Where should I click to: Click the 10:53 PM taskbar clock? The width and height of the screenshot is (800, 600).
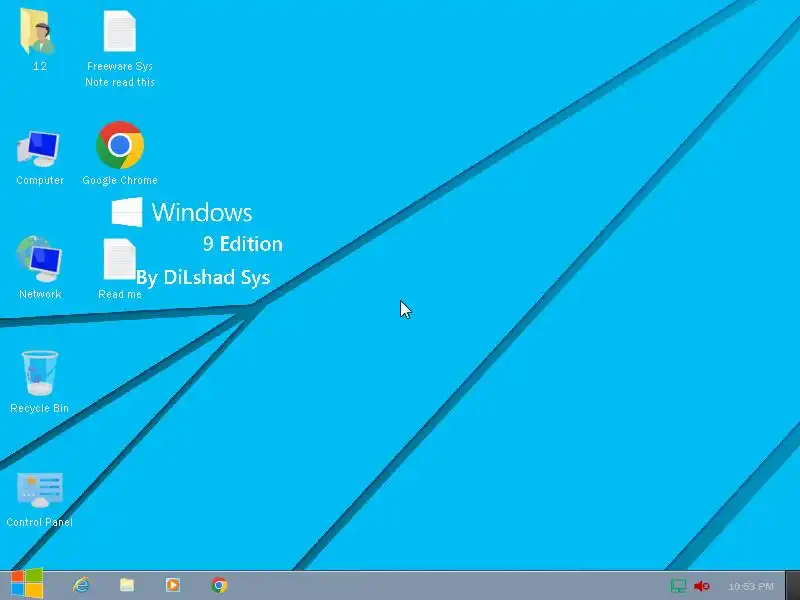751,587
